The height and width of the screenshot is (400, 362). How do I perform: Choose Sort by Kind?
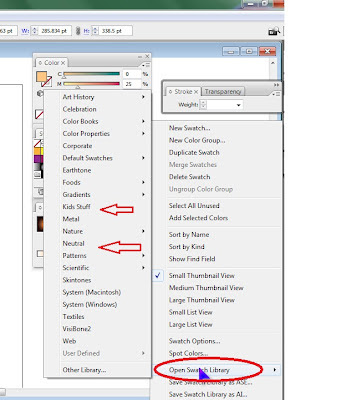217,247
